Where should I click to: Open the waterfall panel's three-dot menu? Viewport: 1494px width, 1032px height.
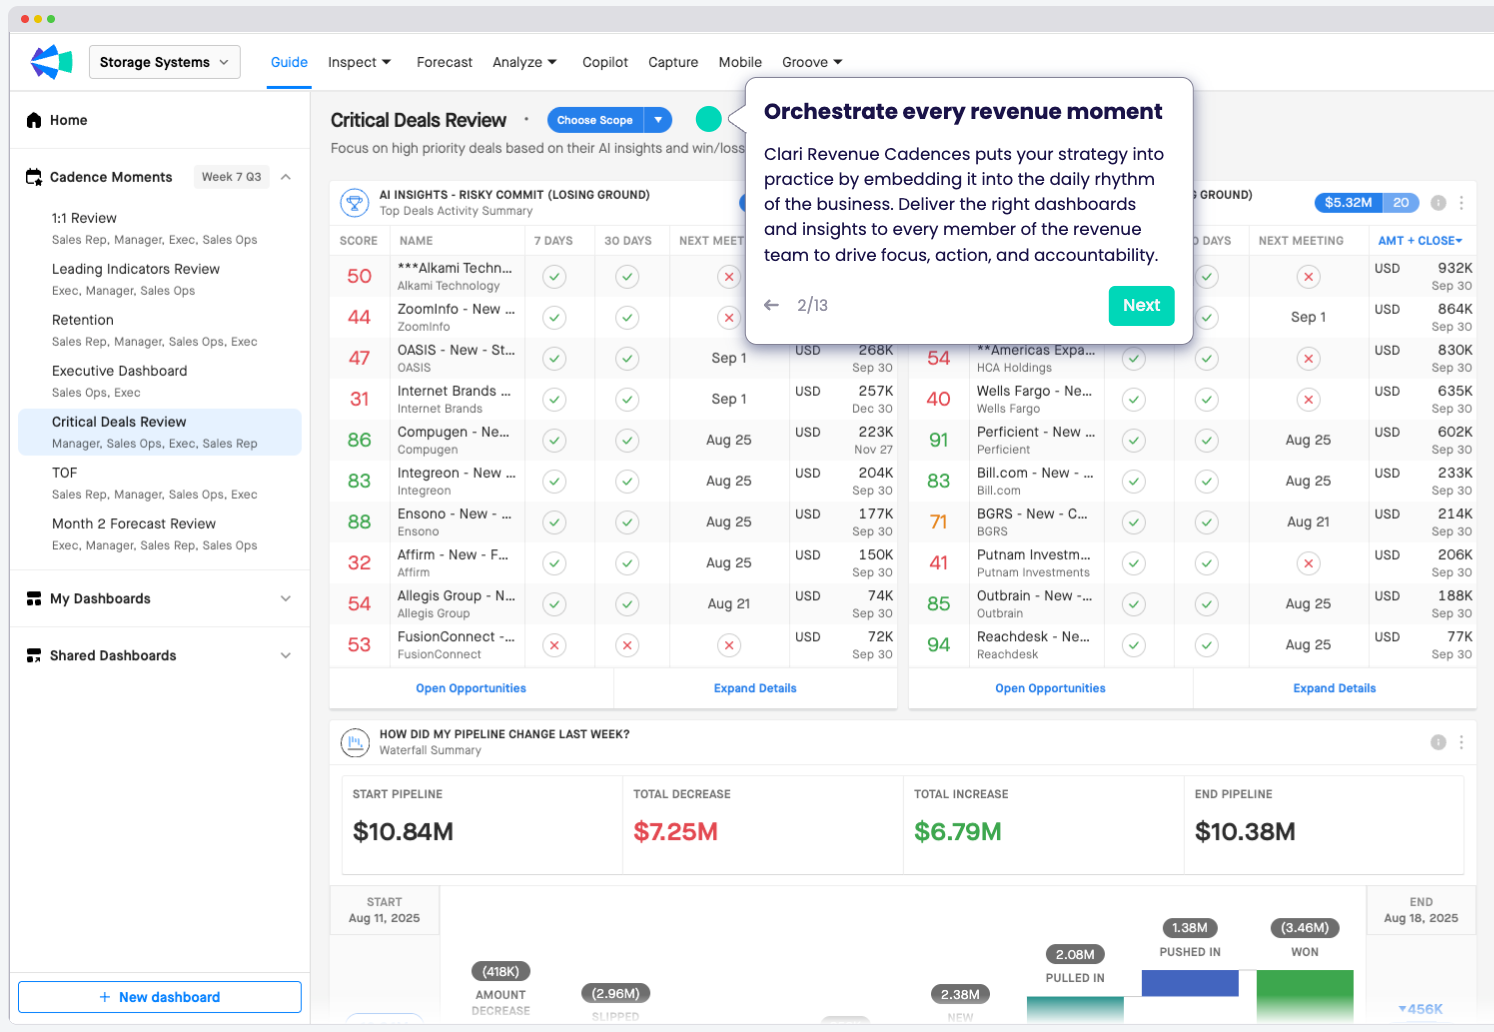1461,742
